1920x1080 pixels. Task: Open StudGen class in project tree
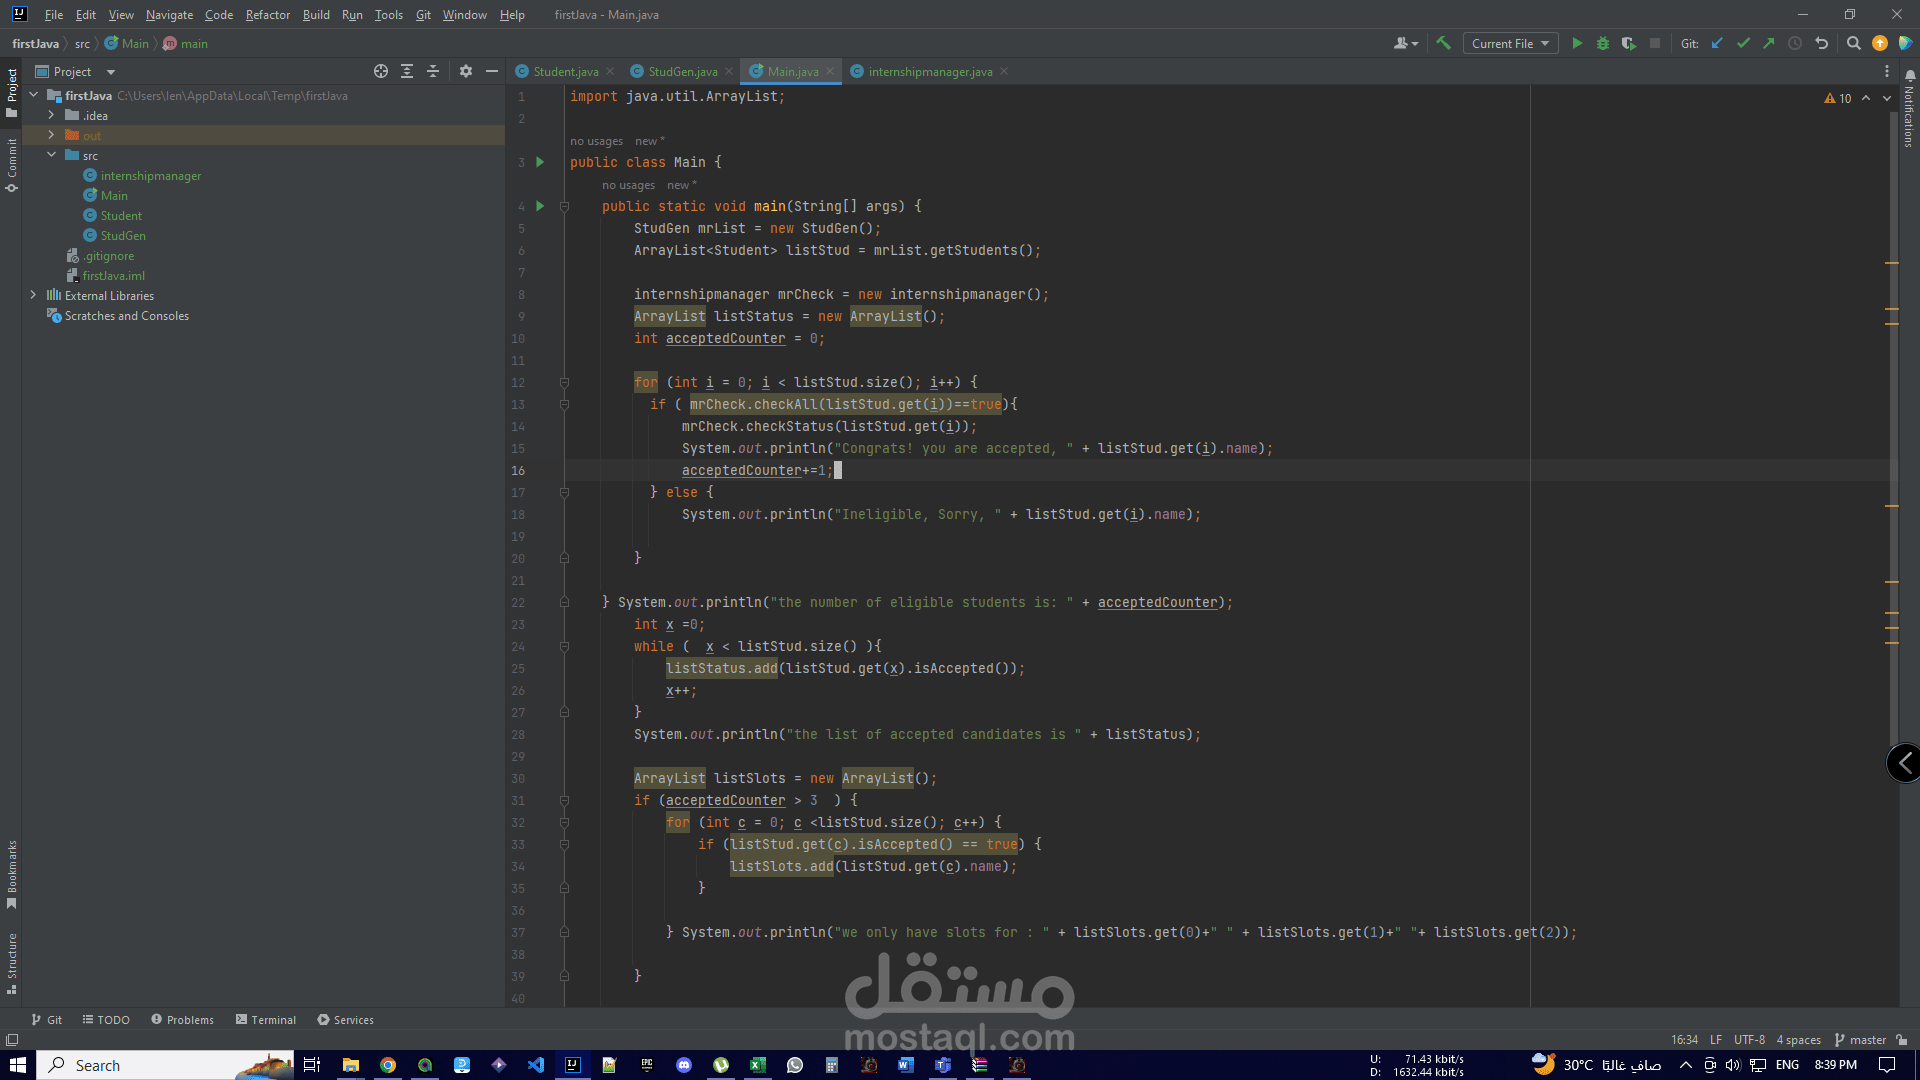[x=123, y=236]
